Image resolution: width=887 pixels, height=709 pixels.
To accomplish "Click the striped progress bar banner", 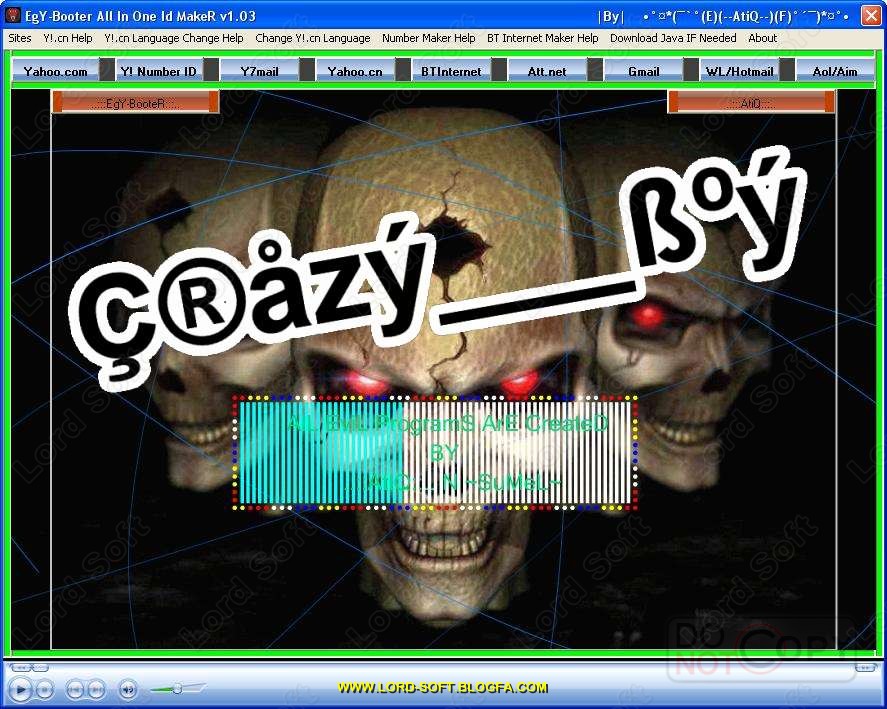I will click(x=435, y=453).
